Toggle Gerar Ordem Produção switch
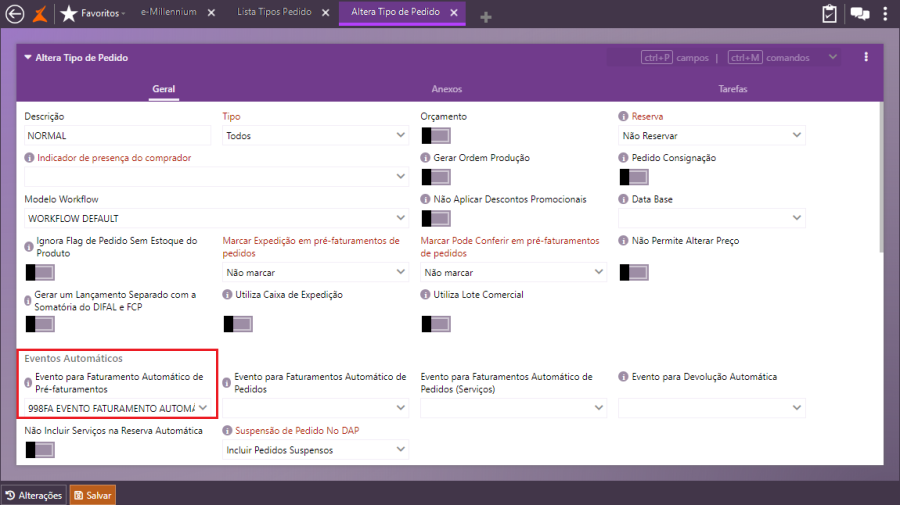The image size is (900, 505). pyautogui.click(x=436, y=177)
